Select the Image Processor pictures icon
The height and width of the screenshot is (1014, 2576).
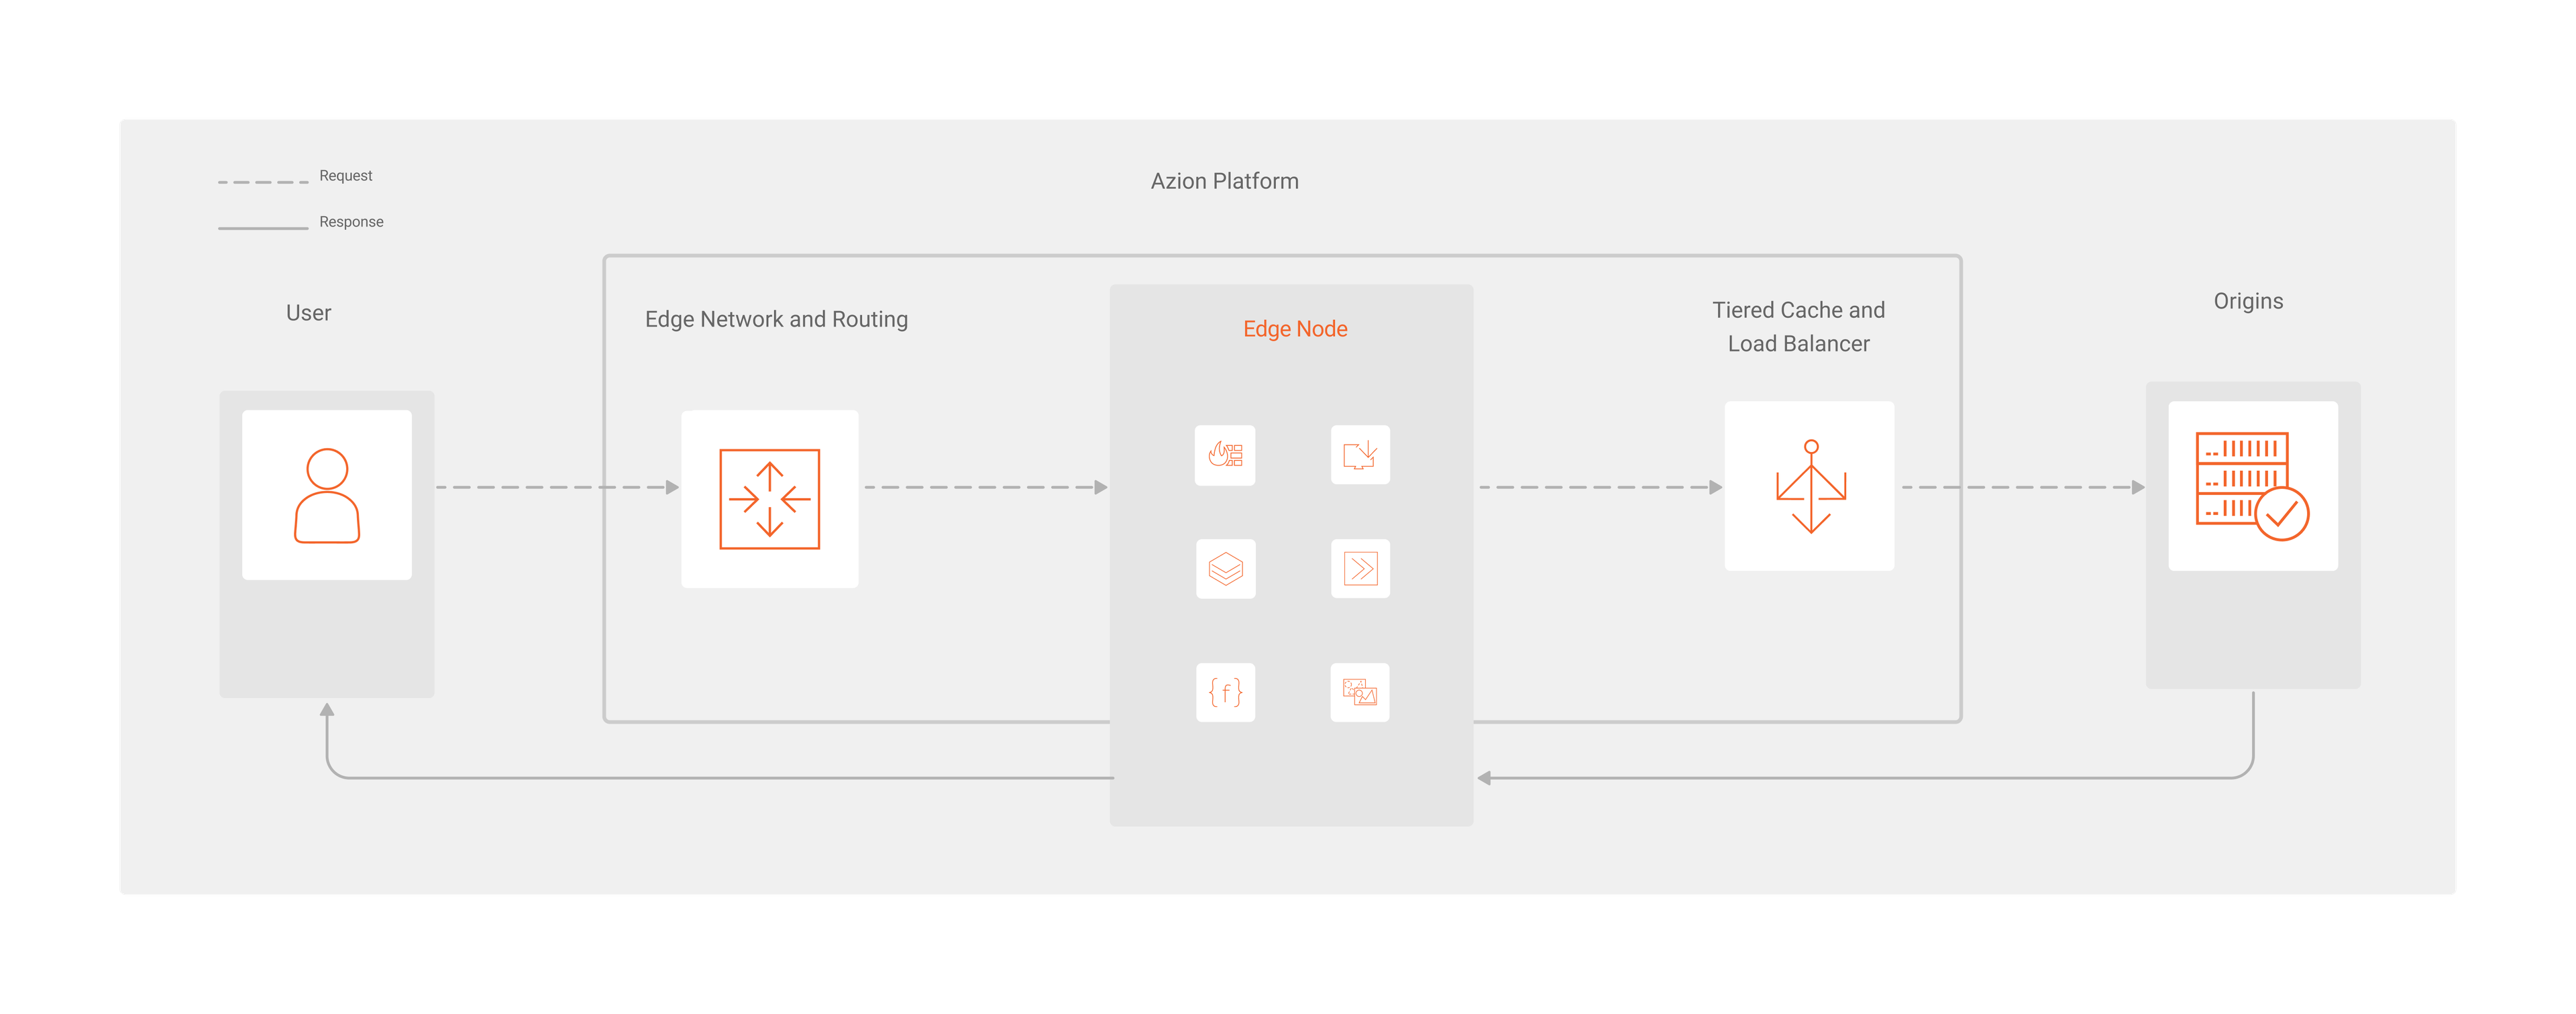pos(1360,692)
